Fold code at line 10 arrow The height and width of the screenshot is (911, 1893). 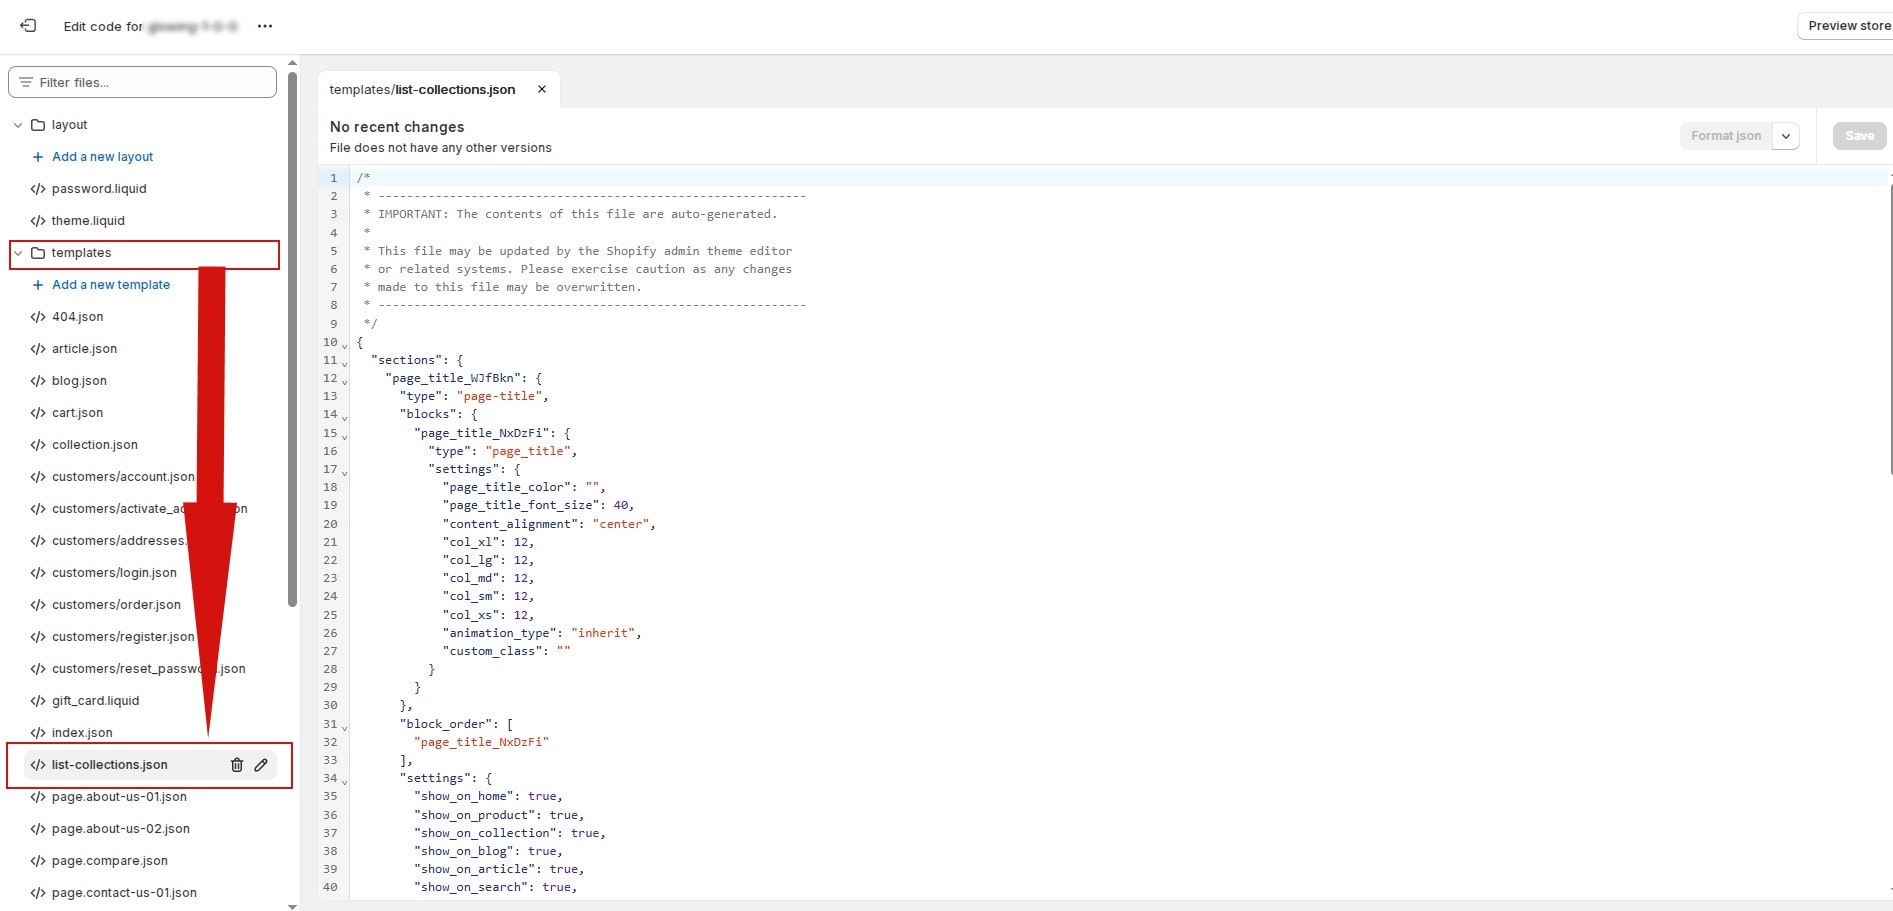click(x=345, y=345)
